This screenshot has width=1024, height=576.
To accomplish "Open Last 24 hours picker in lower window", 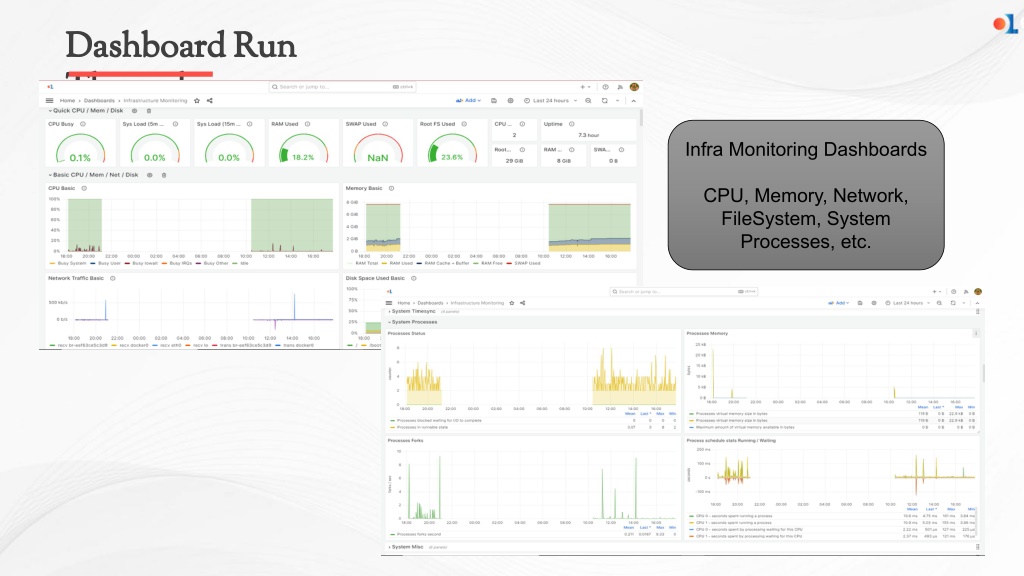I will (908, 303).
